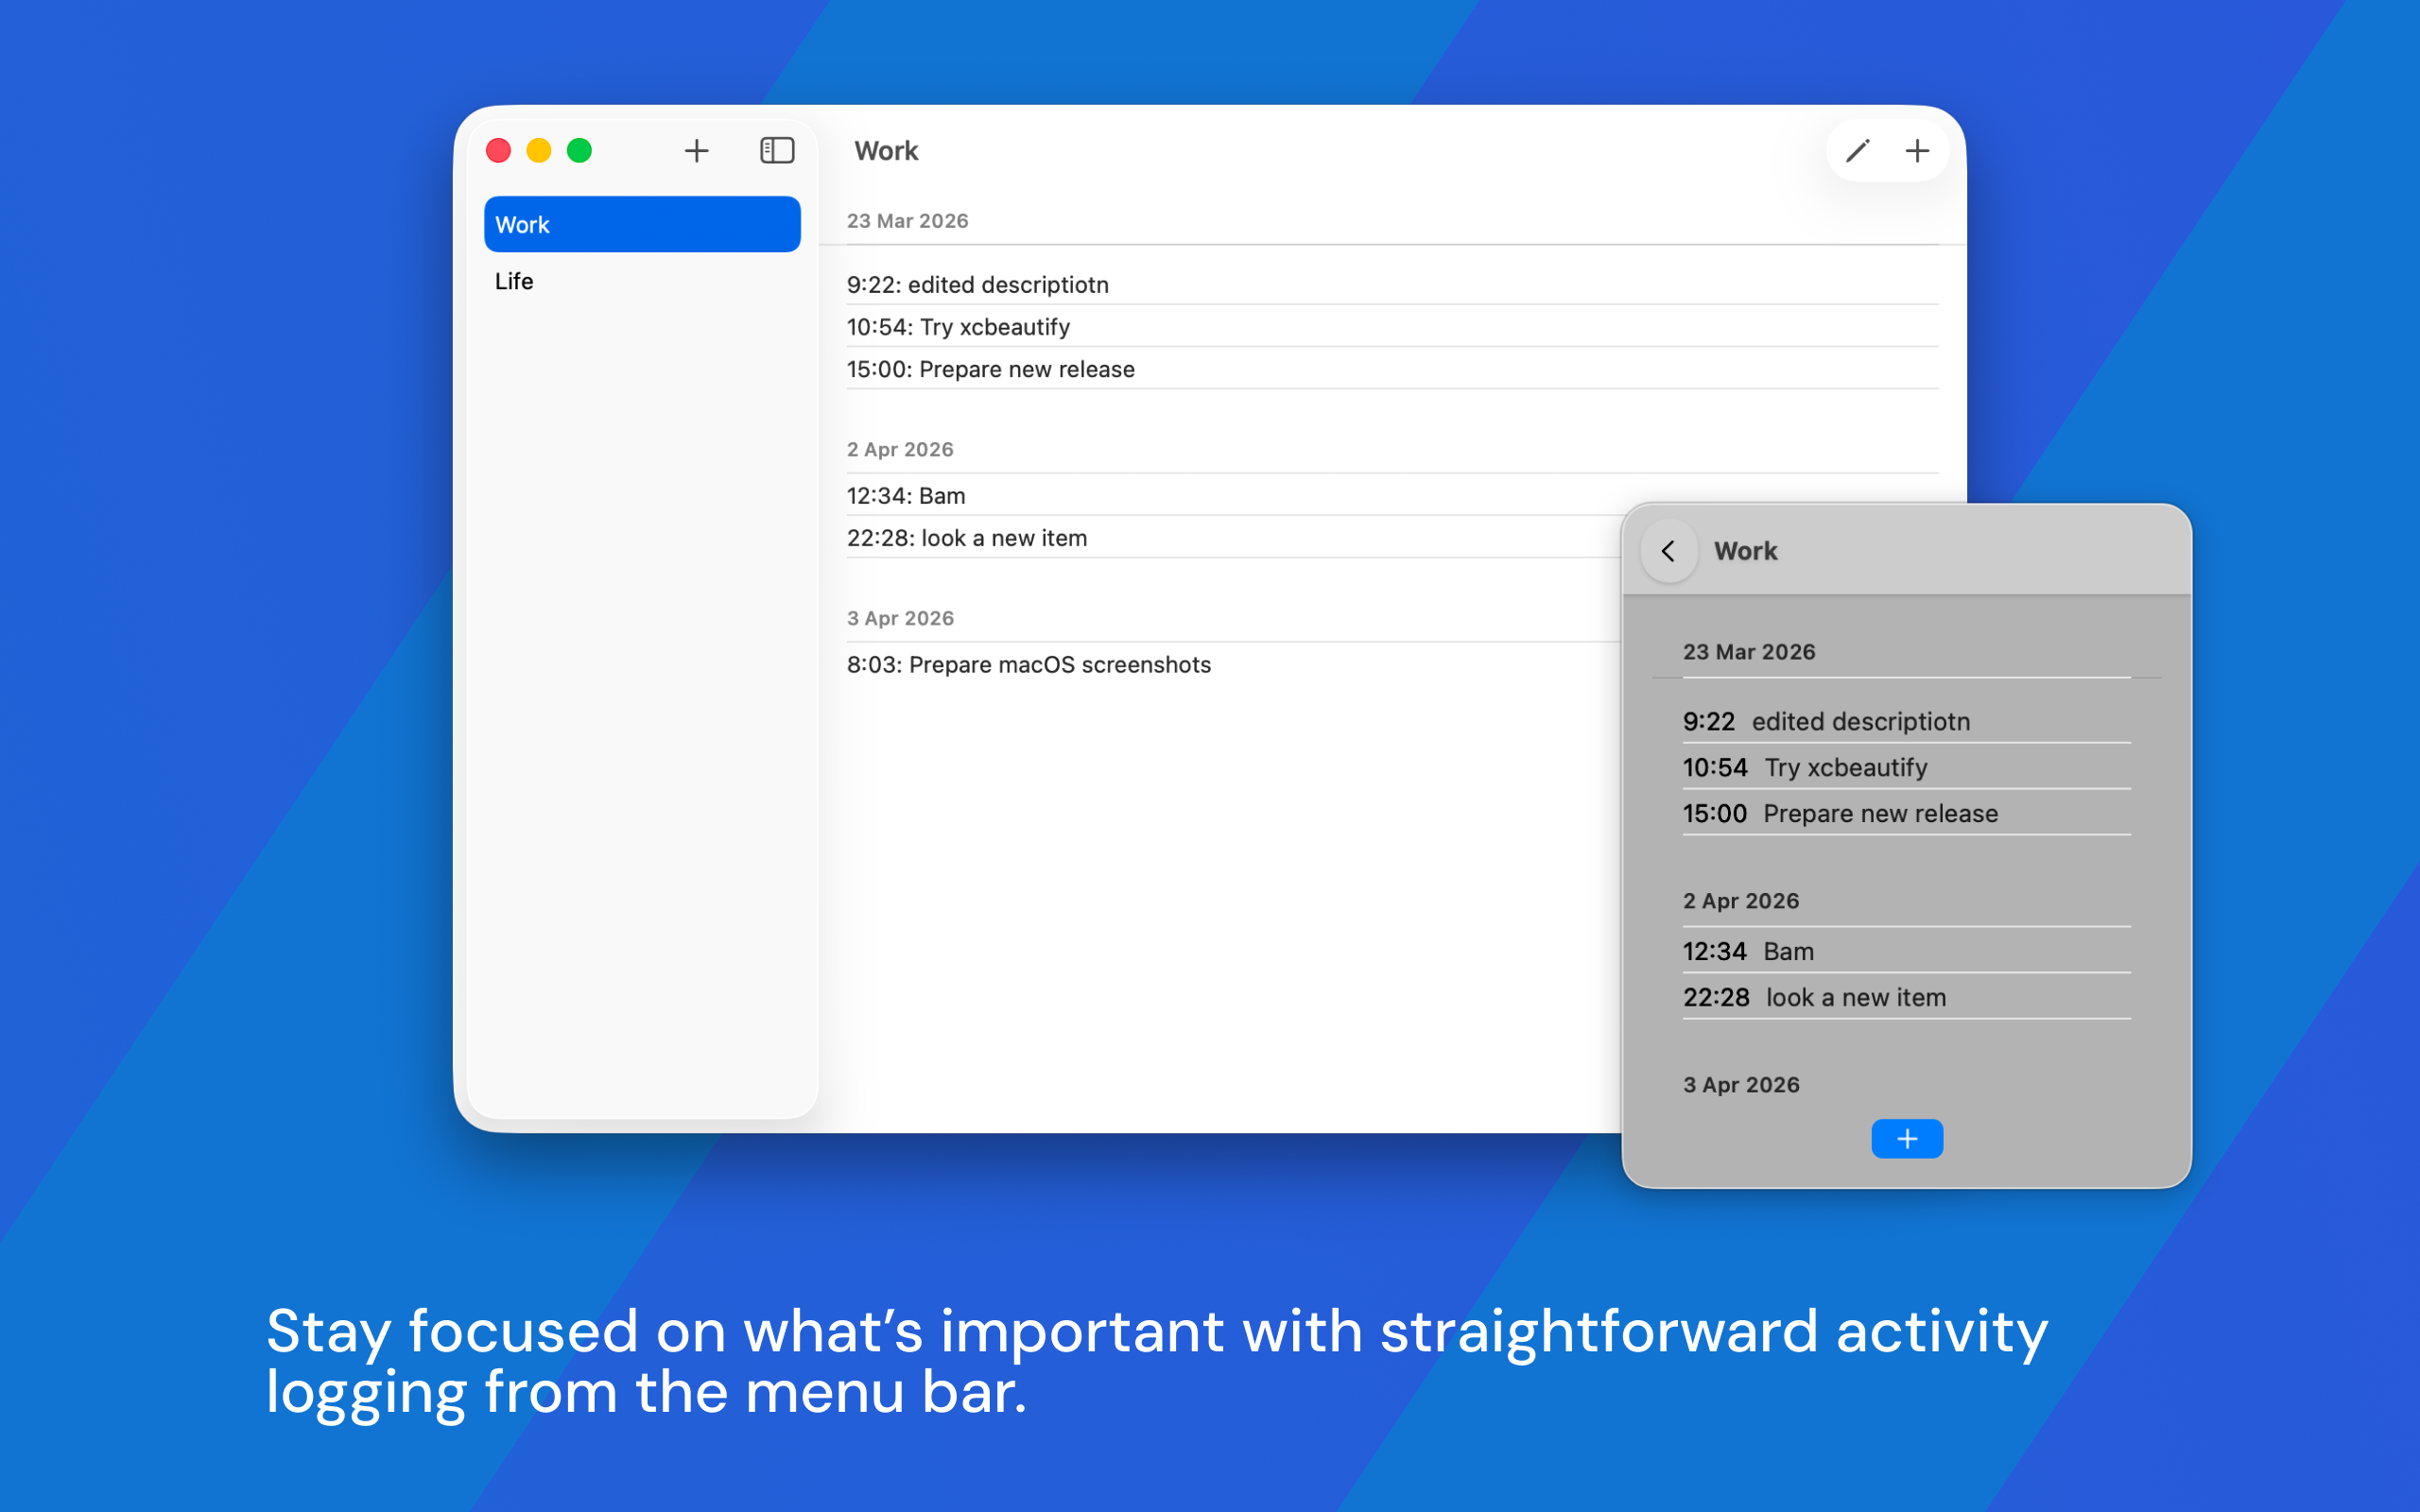
Task: Click the Work title in main window
Action: pyautogui.click(x=886, y=151)
